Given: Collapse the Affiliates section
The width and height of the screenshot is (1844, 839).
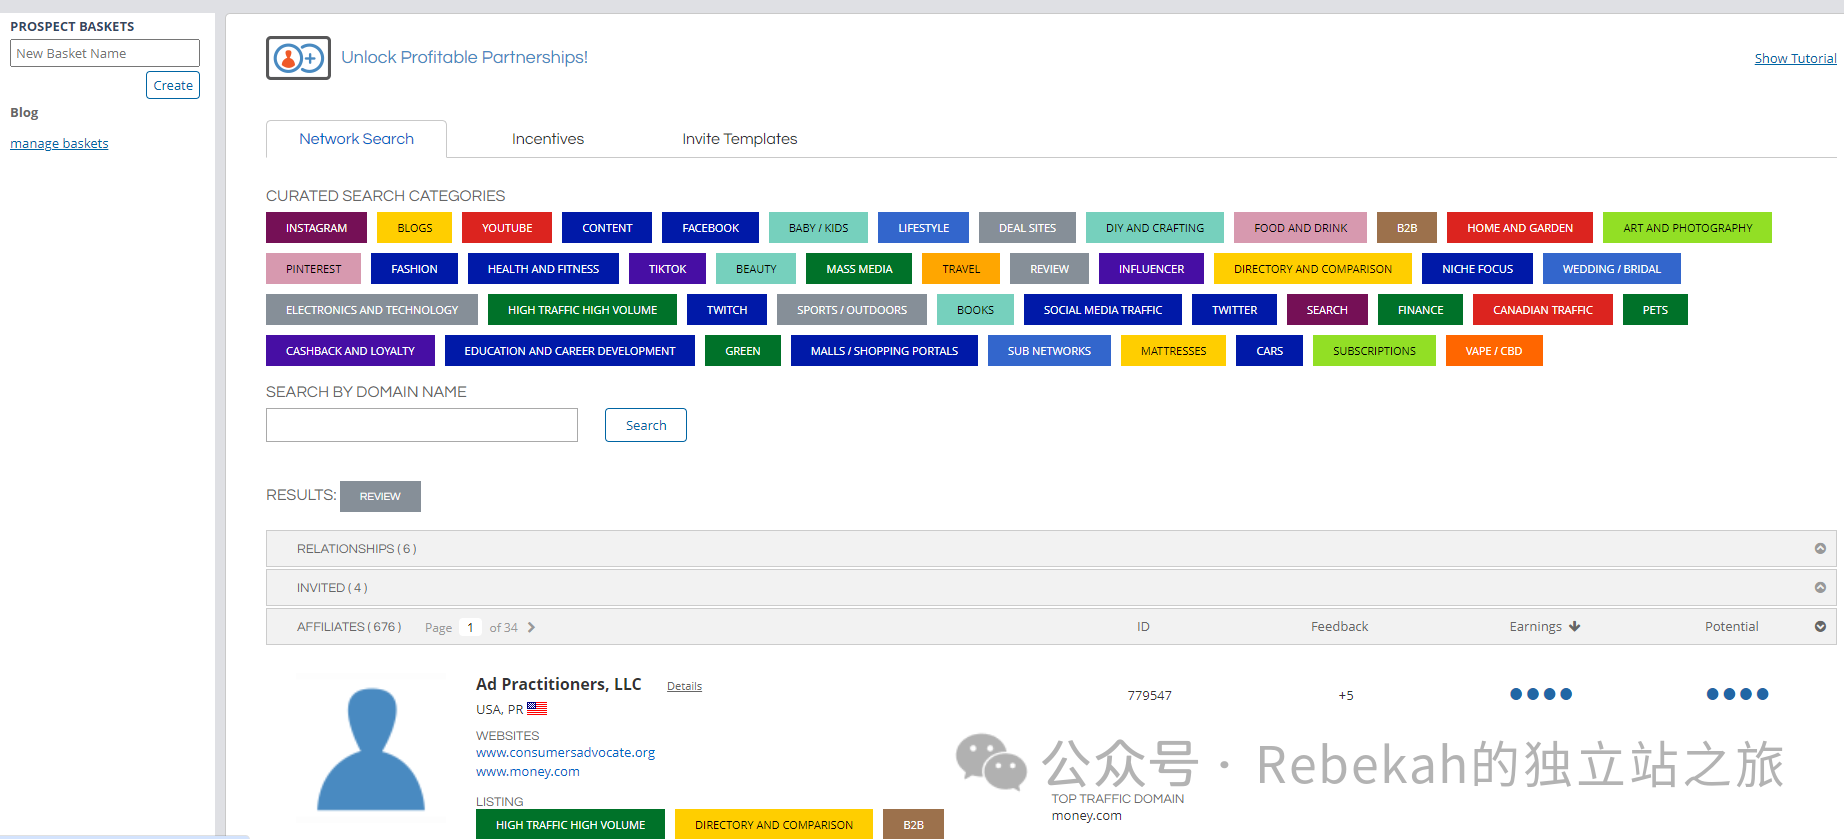Looking at the screenshot, I should click(x=1820, y=627).
